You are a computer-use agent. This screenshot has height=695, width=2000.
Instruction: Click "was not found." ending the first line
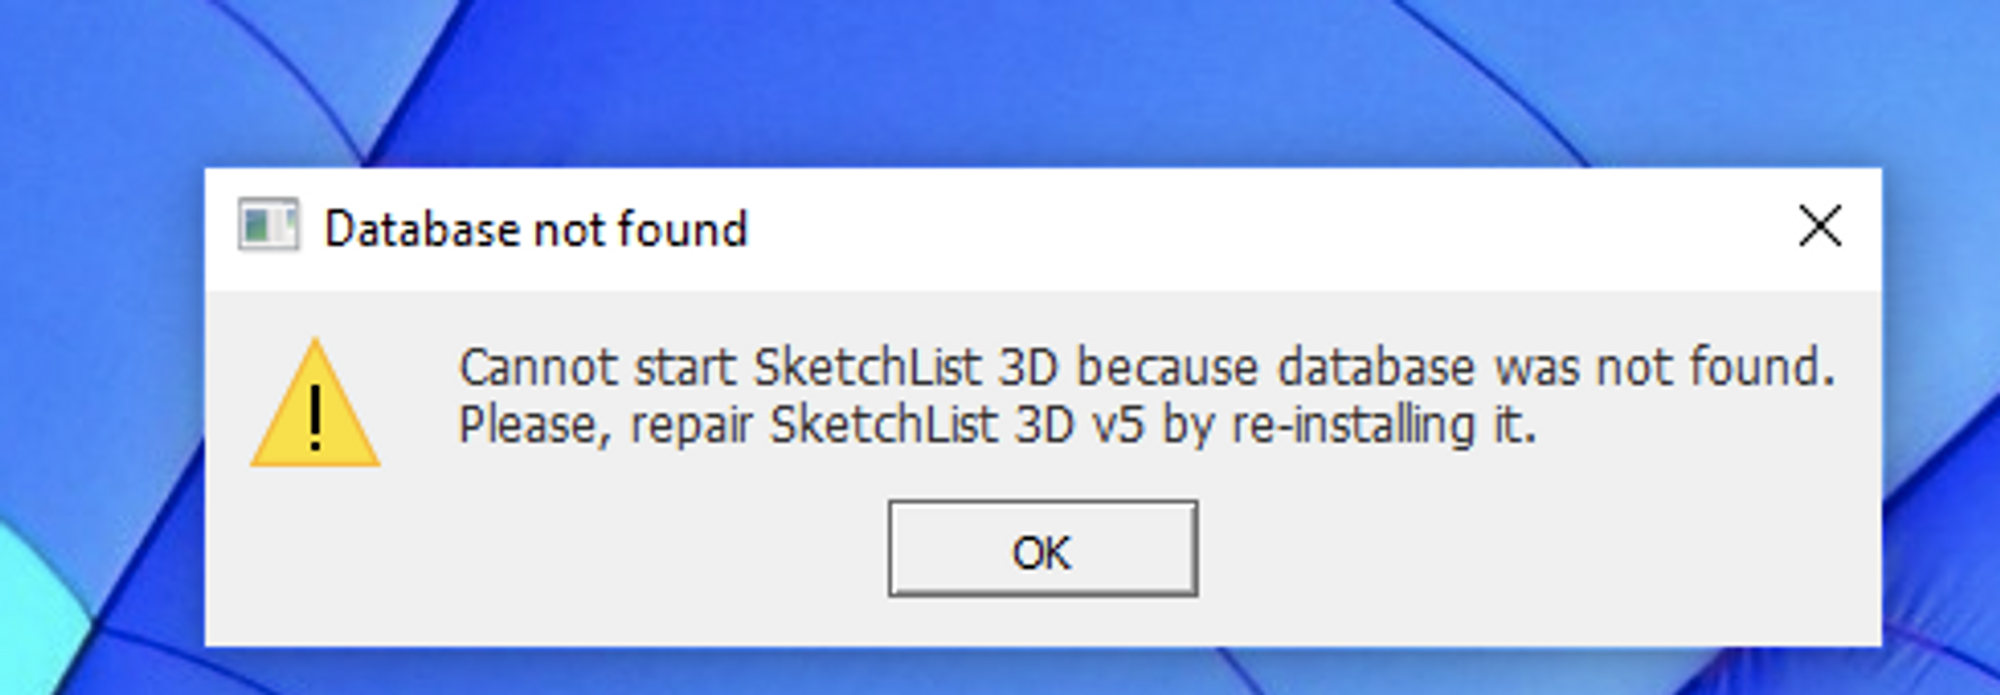coord(1664,367)
